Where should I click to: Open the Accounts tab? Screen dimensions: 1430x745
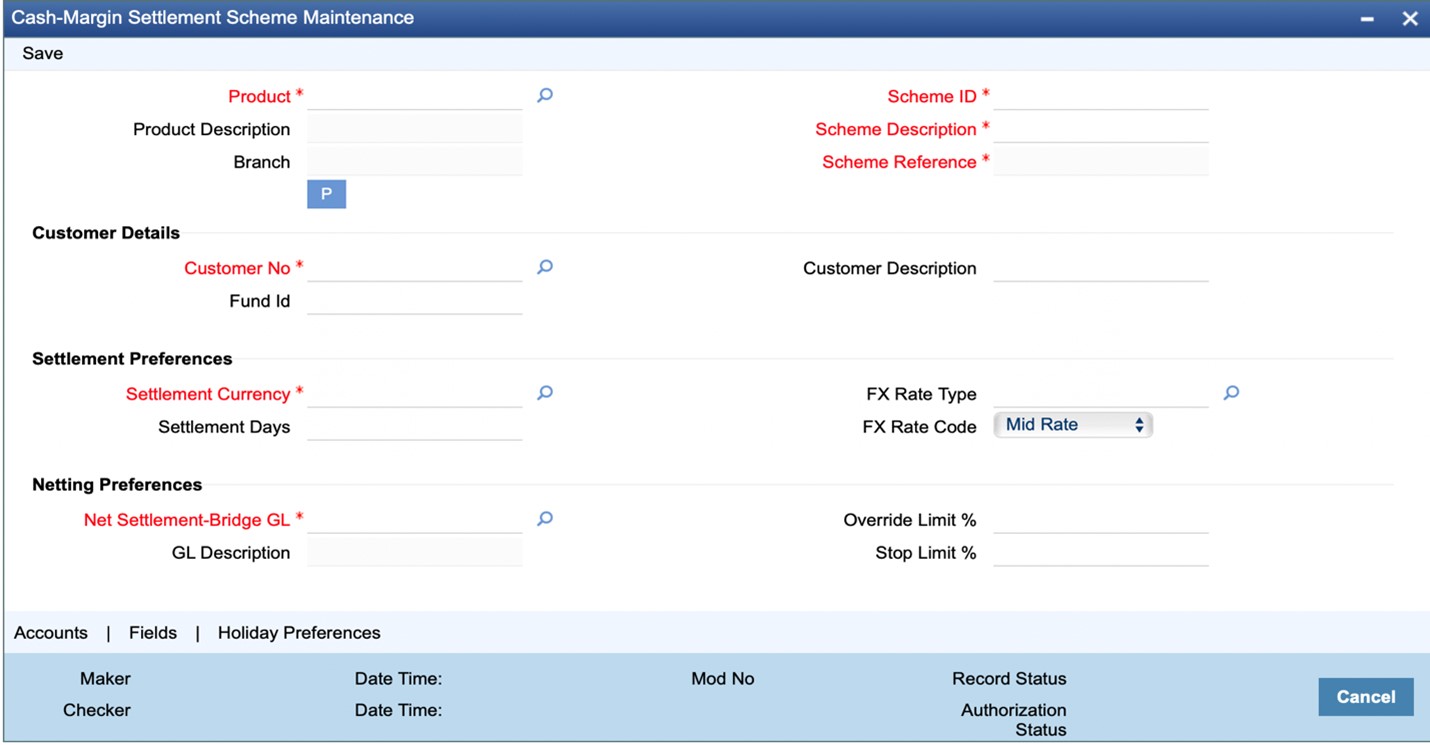[x=51, y=633]
